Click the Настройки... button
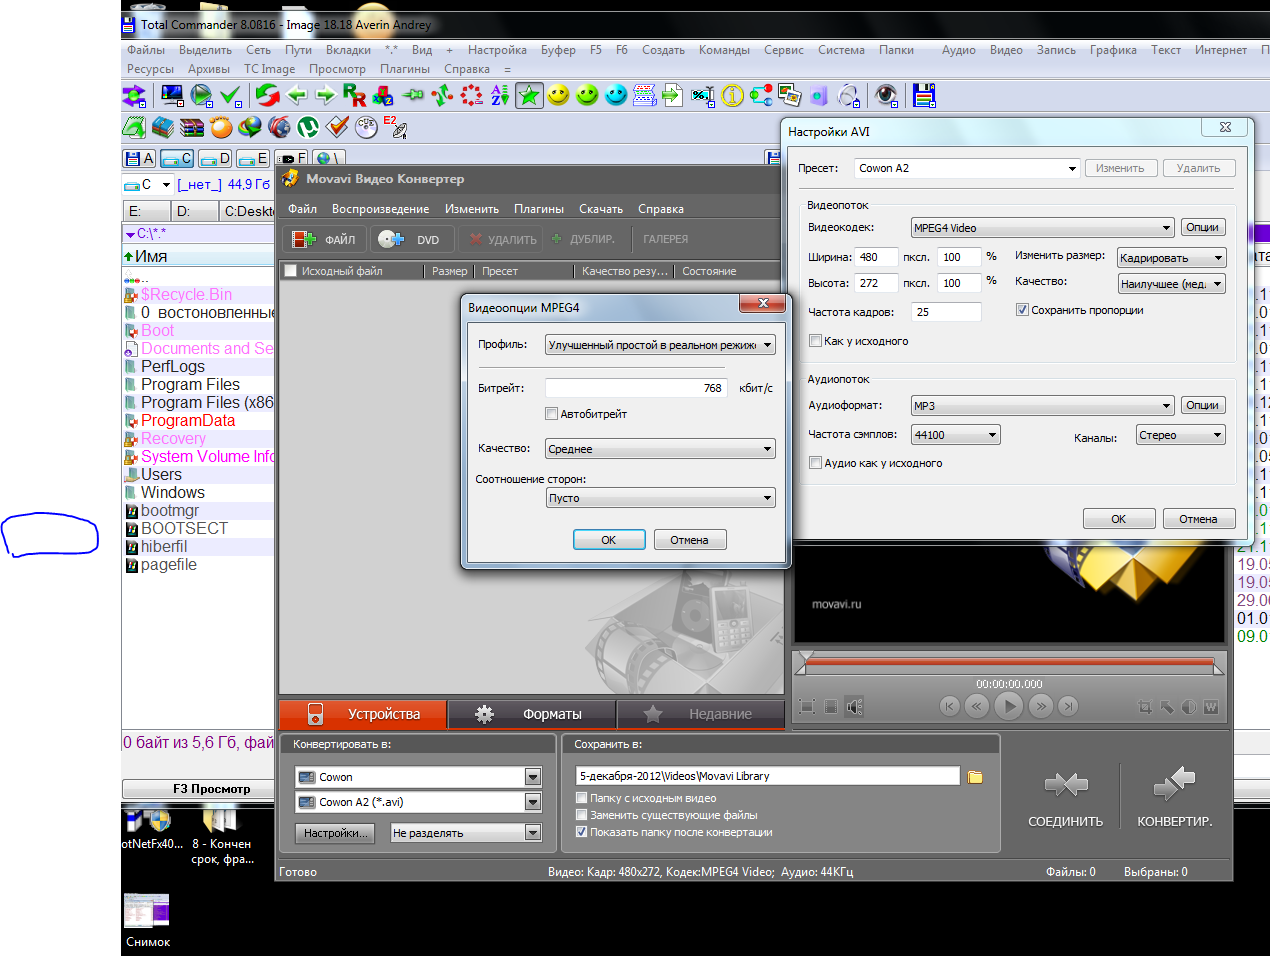The width and height of the screenshot is (1270, 956). [x=335, y=833]
